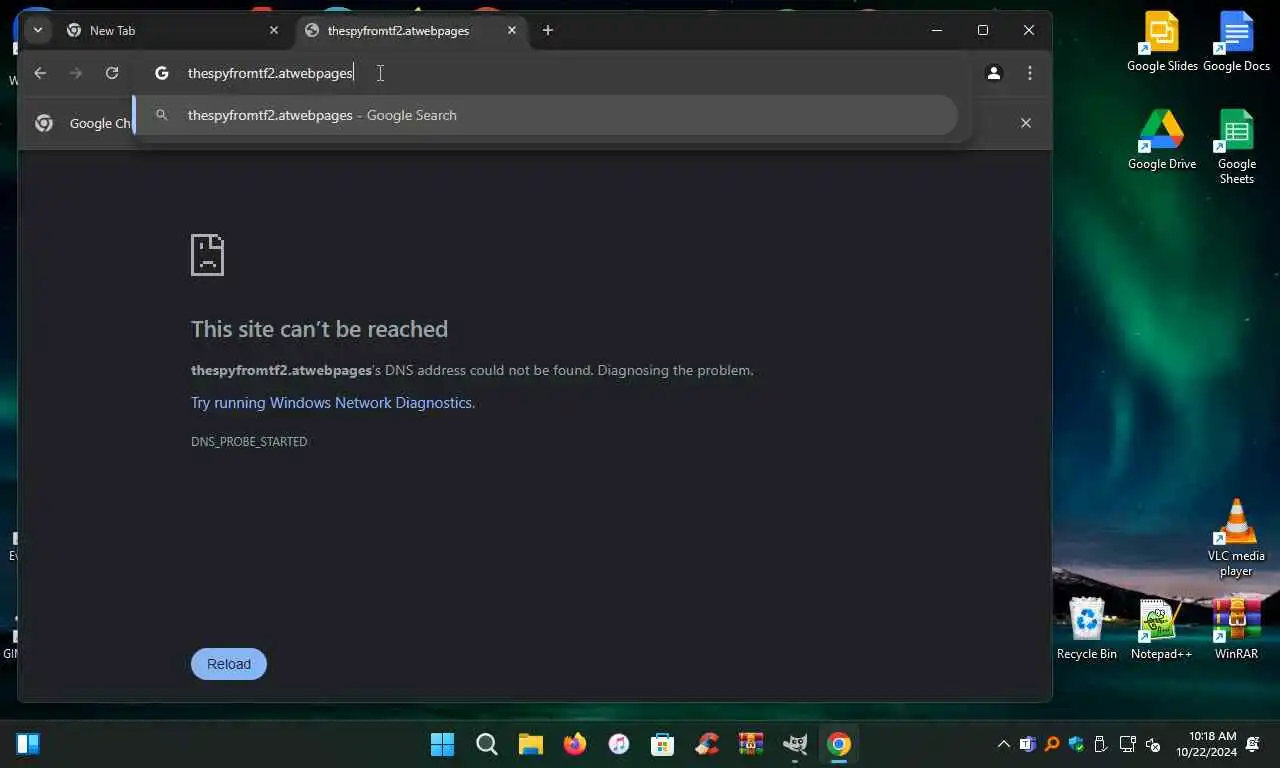This screenshot has width=1280, height=768.
Task: Launch Firefox from the taskbar
Action: [x=574, y=744]
